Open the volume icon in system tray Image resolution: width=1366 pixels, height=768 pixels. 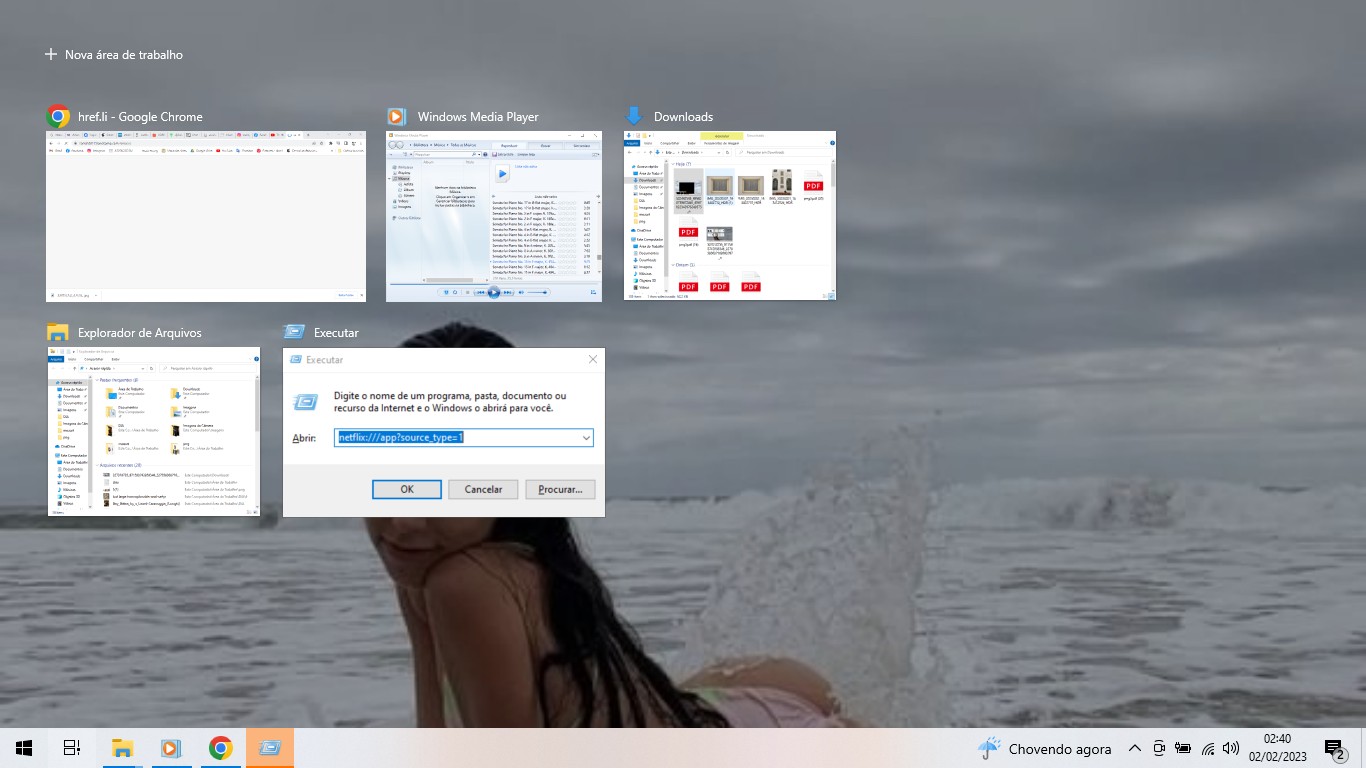click(1231, 748)
